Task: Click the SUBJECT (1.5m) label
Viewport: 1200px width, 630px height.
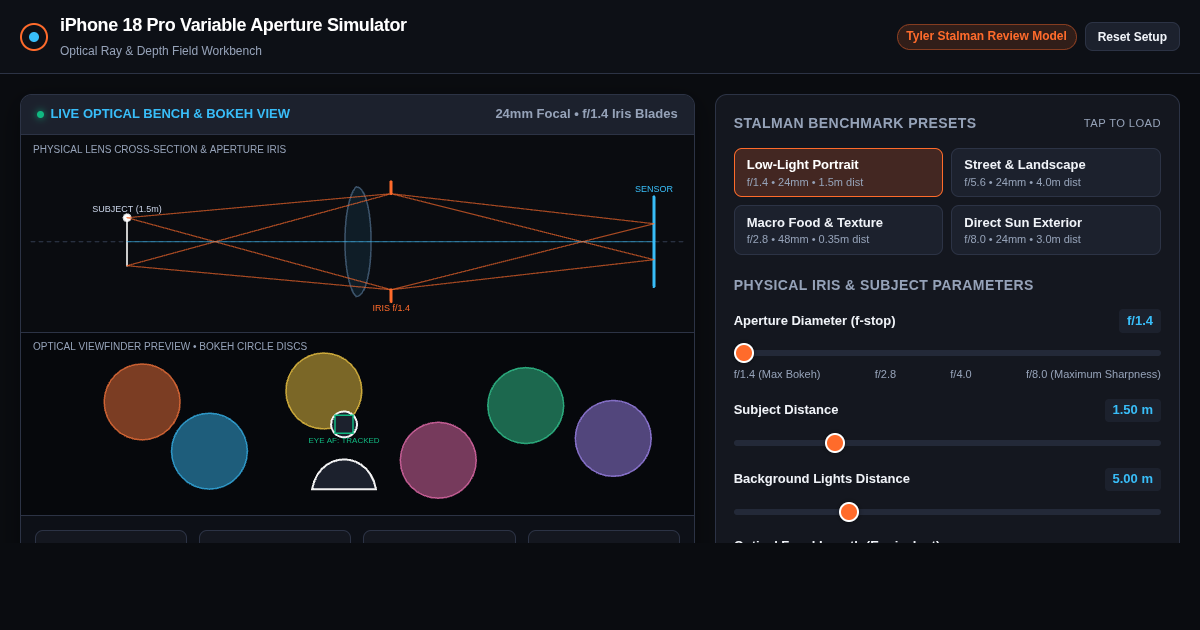Action: point(127,209)
